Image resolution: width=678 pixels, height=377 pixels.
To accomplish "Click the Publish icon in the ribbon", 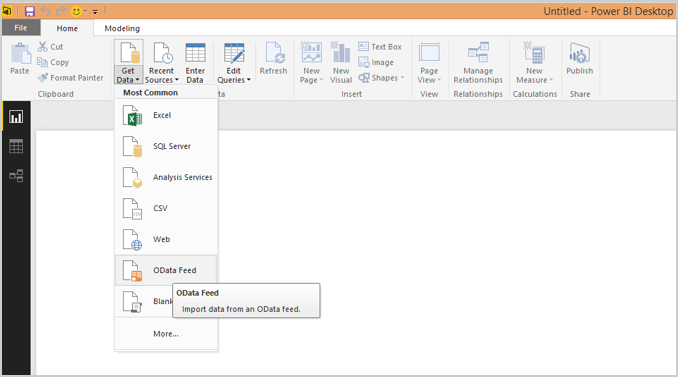I will pyautogui.click(x=579, y=53).
